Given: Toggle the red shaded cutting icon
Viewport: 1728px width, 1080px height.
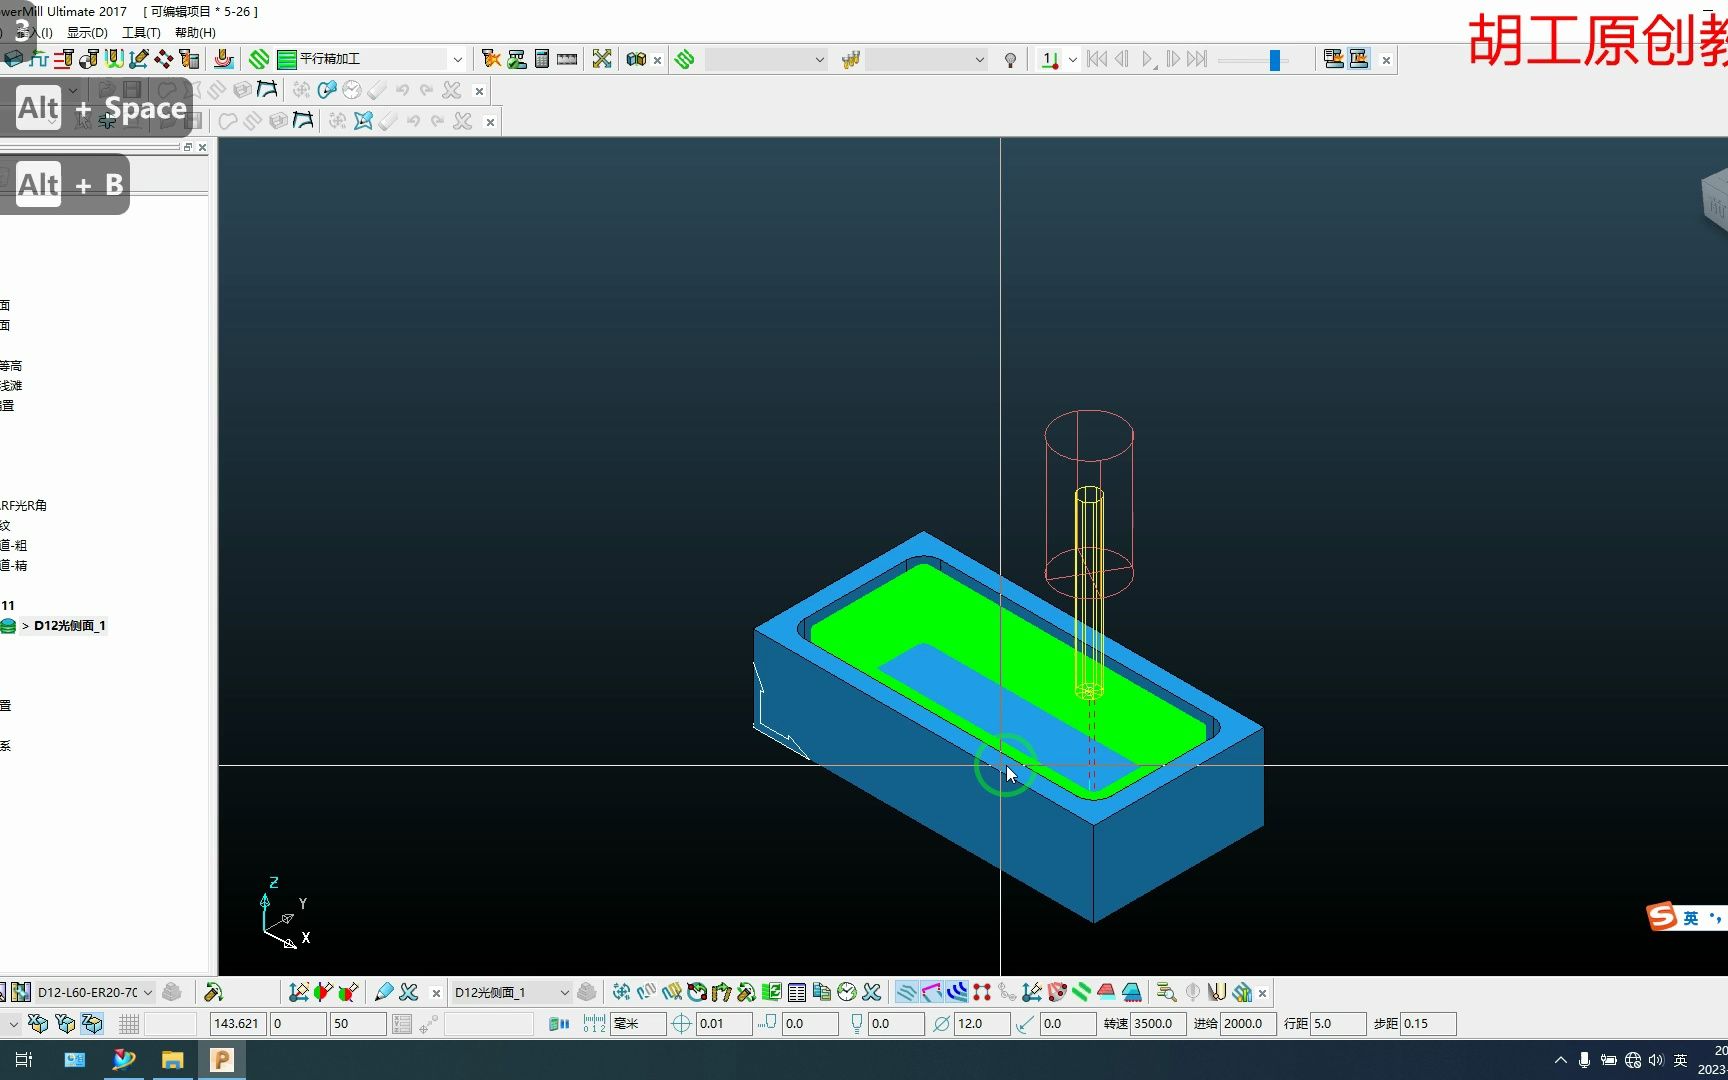Looking at the screenshot, I should (x=1107, y=992).
